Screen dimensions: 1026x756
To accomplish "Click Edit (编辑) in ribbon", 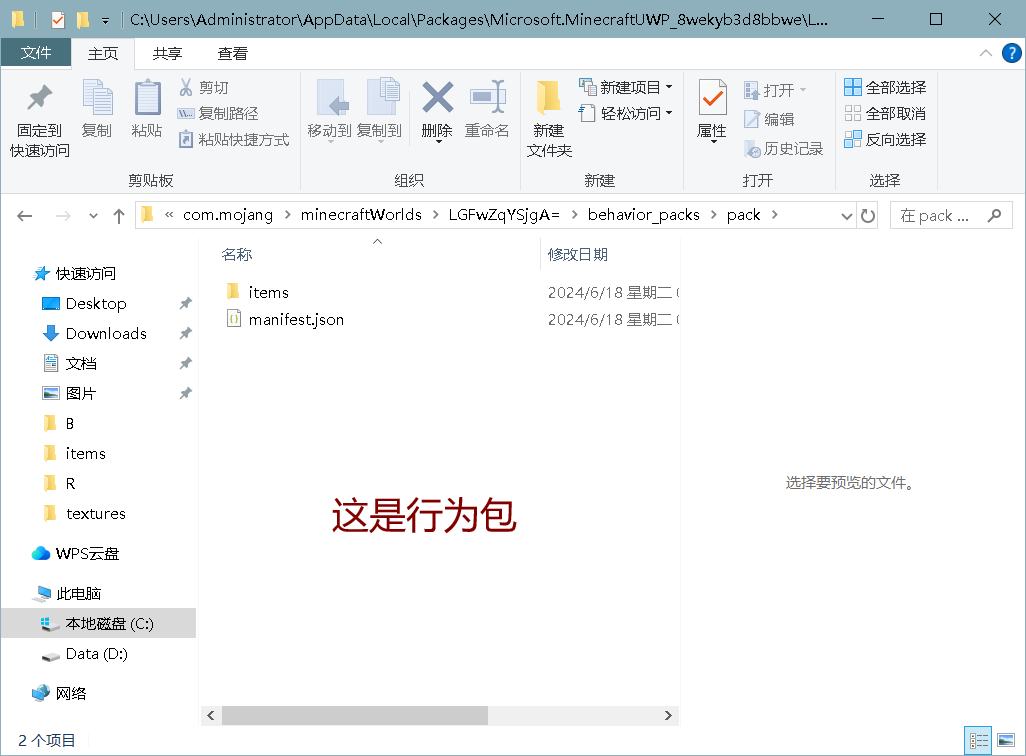I will pos(770,119).
